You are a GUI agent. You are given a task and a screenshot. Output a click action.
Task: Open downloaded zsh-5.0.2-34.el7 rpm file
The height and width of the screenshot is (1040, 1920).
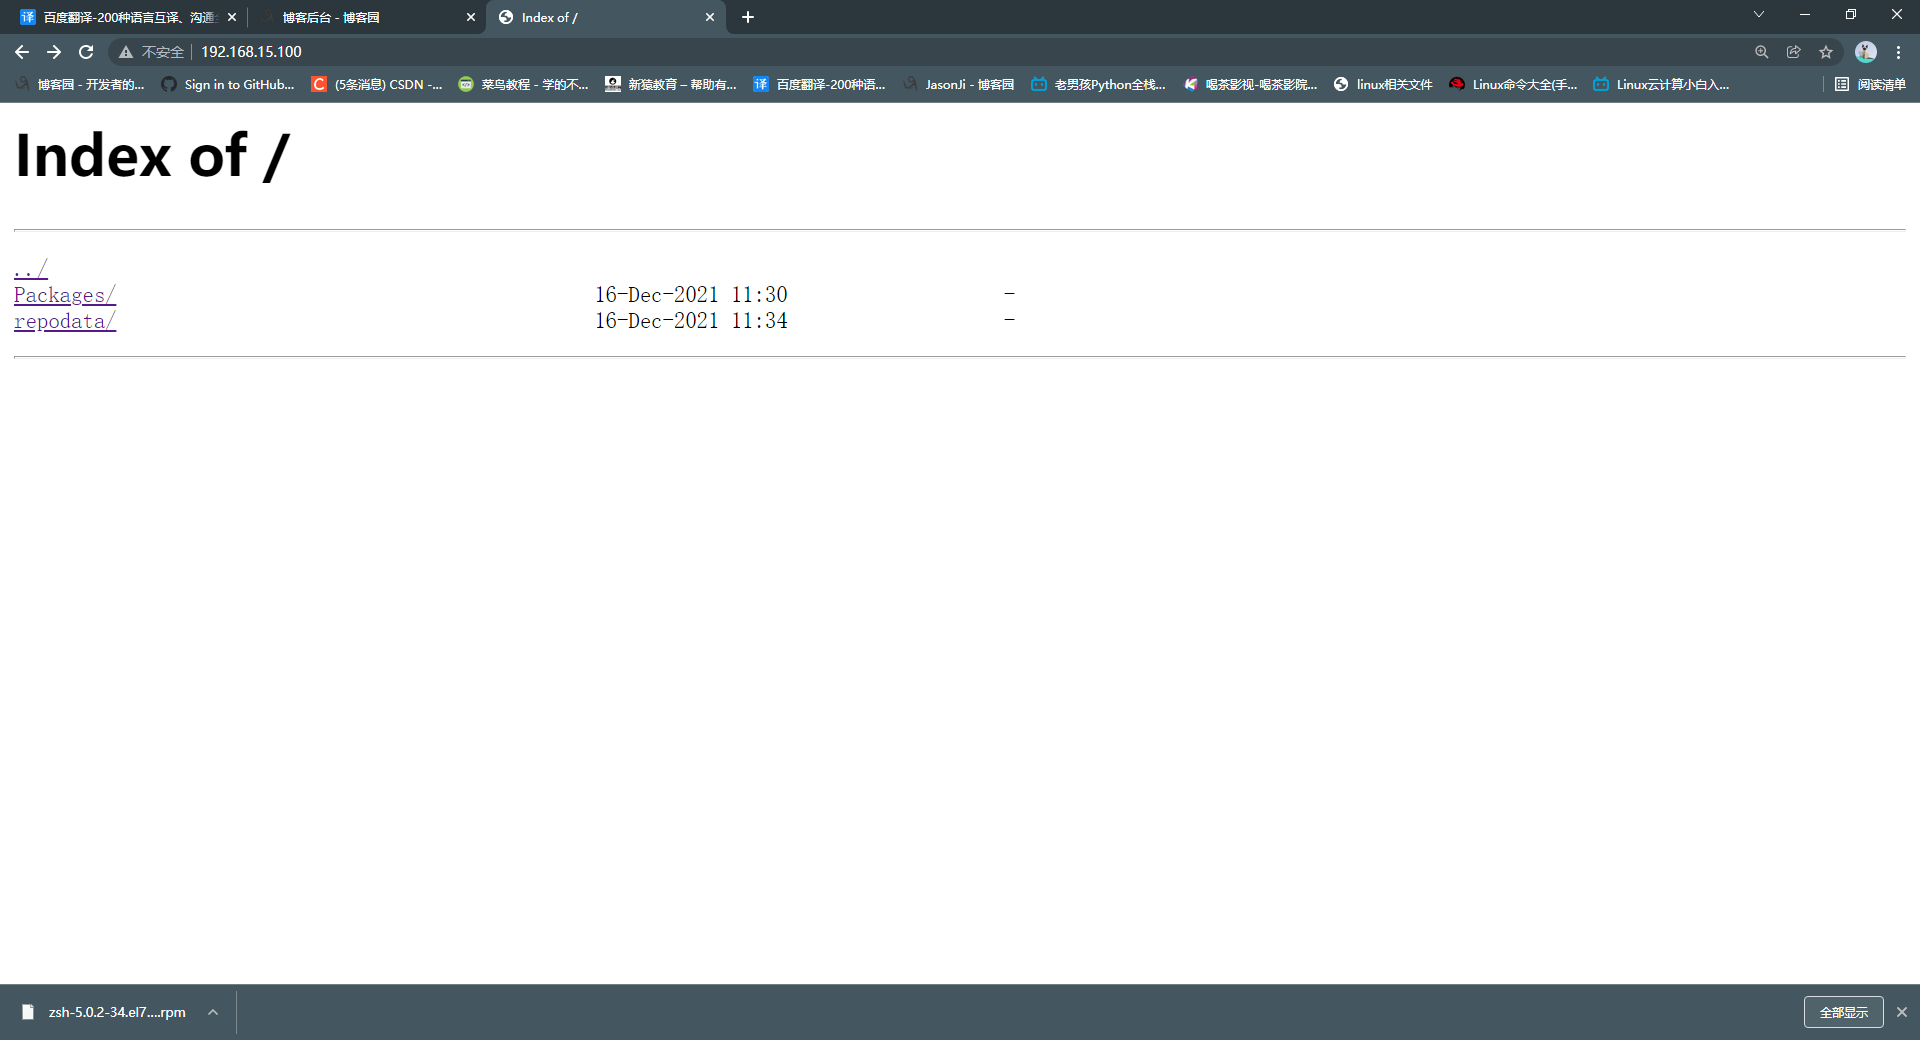(x=105, y=1012)
